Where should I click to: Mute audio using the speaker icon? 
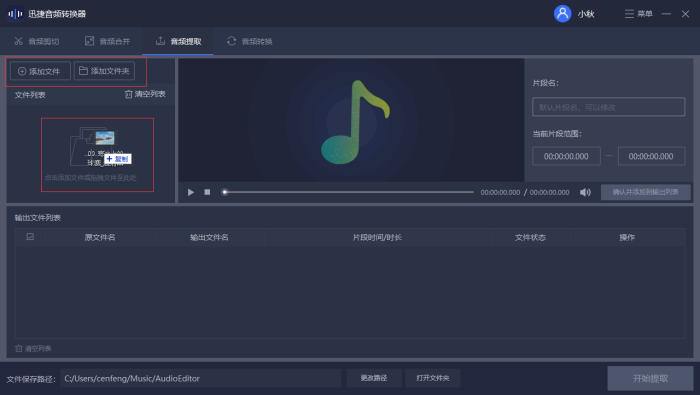tap(585, 192)
